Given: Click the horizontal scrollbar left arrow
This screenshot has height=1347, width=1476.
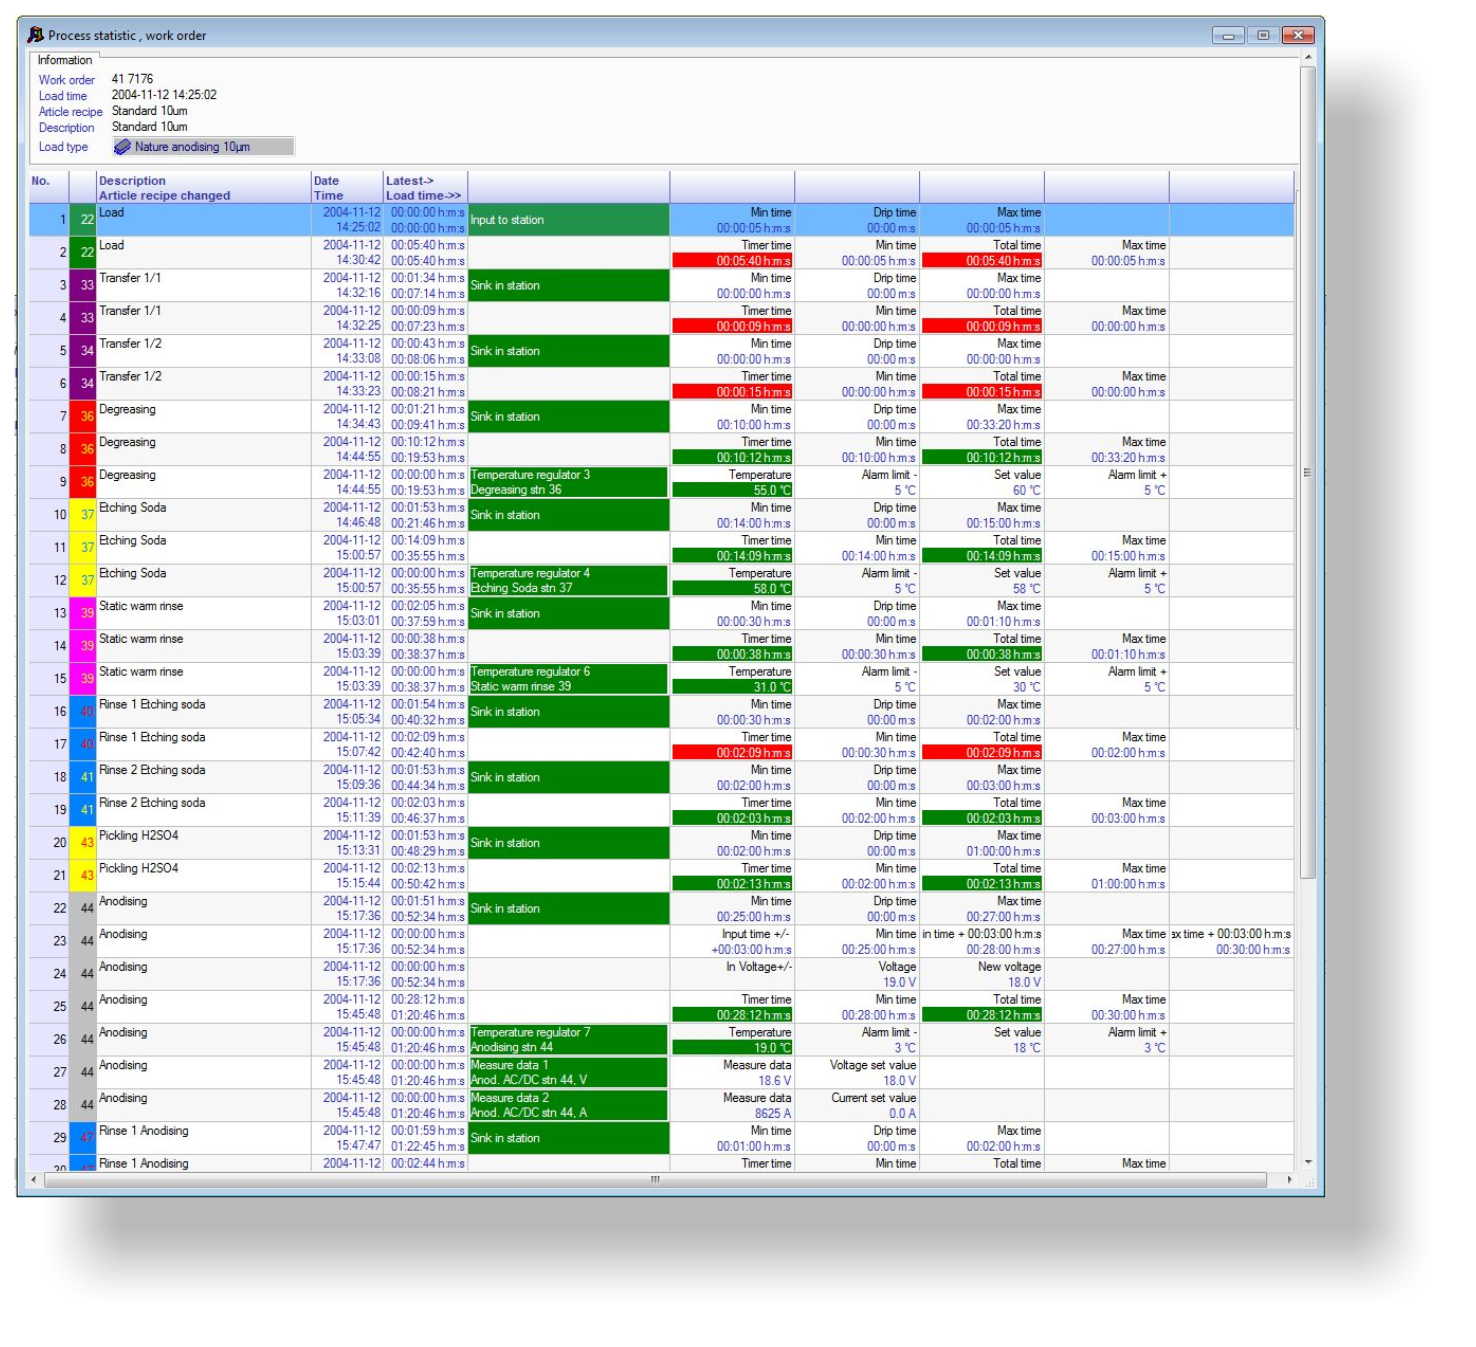Looking at the screenshot, I should (35, 1180).
